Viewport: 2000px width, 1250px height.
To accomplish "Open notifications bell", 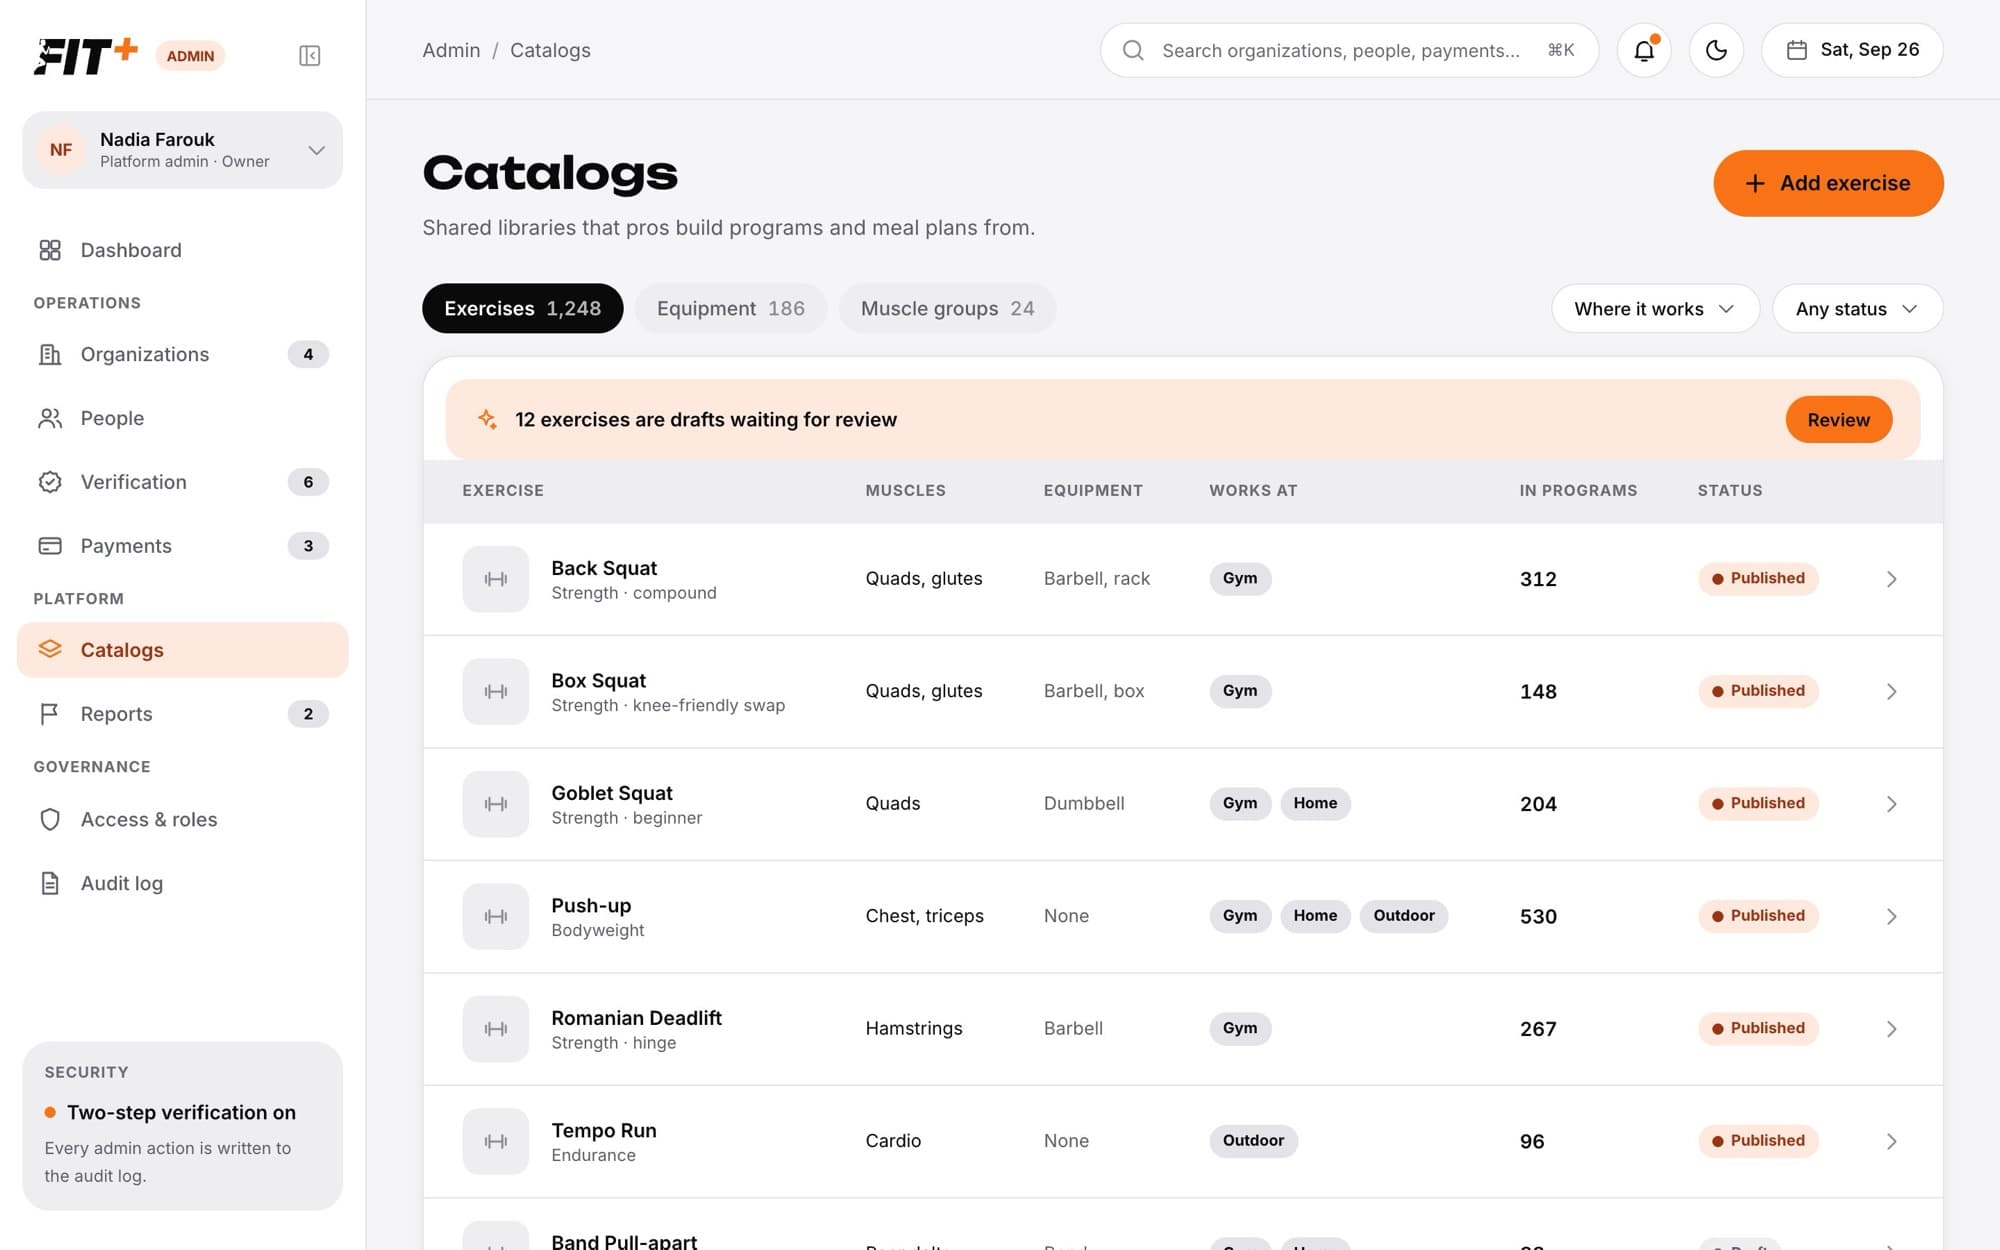I will 1644,50.
